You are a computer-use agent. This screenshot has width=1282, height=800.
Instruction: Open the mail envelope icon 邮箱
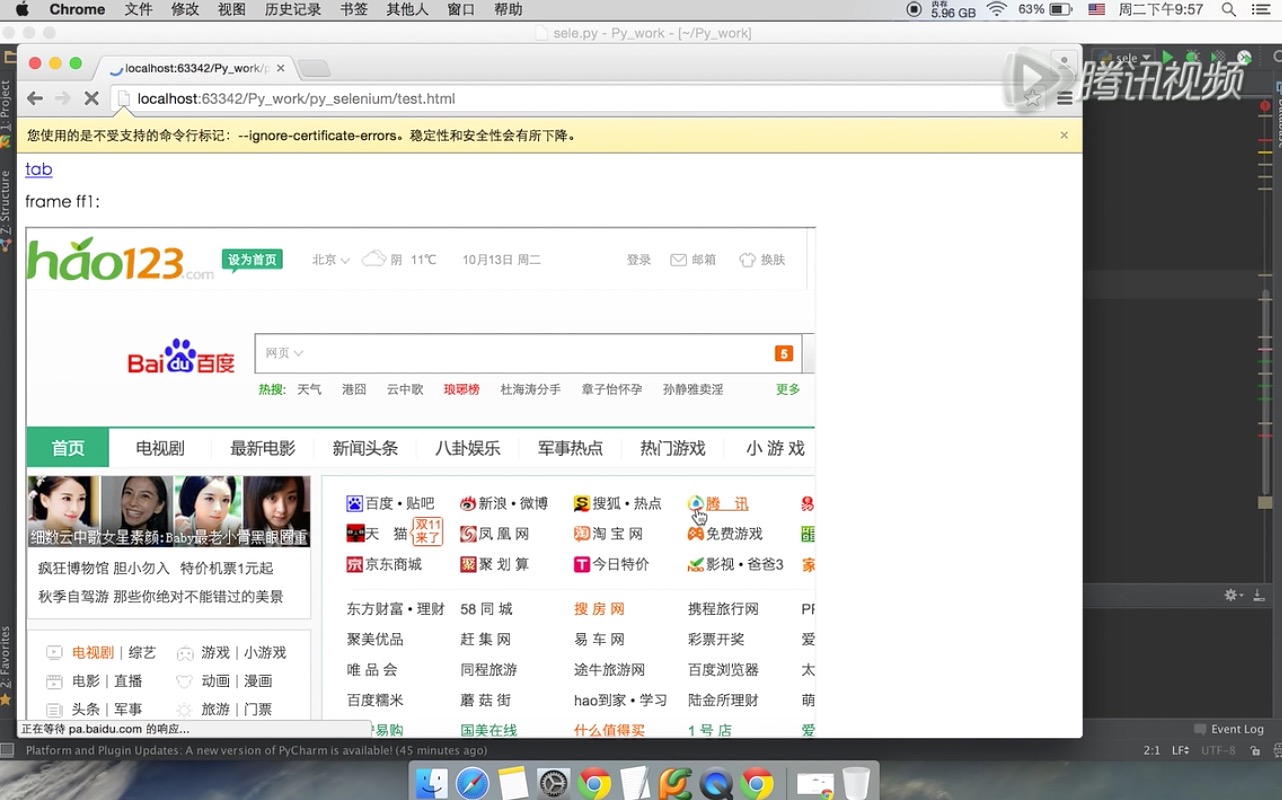[x=678, y=260]
